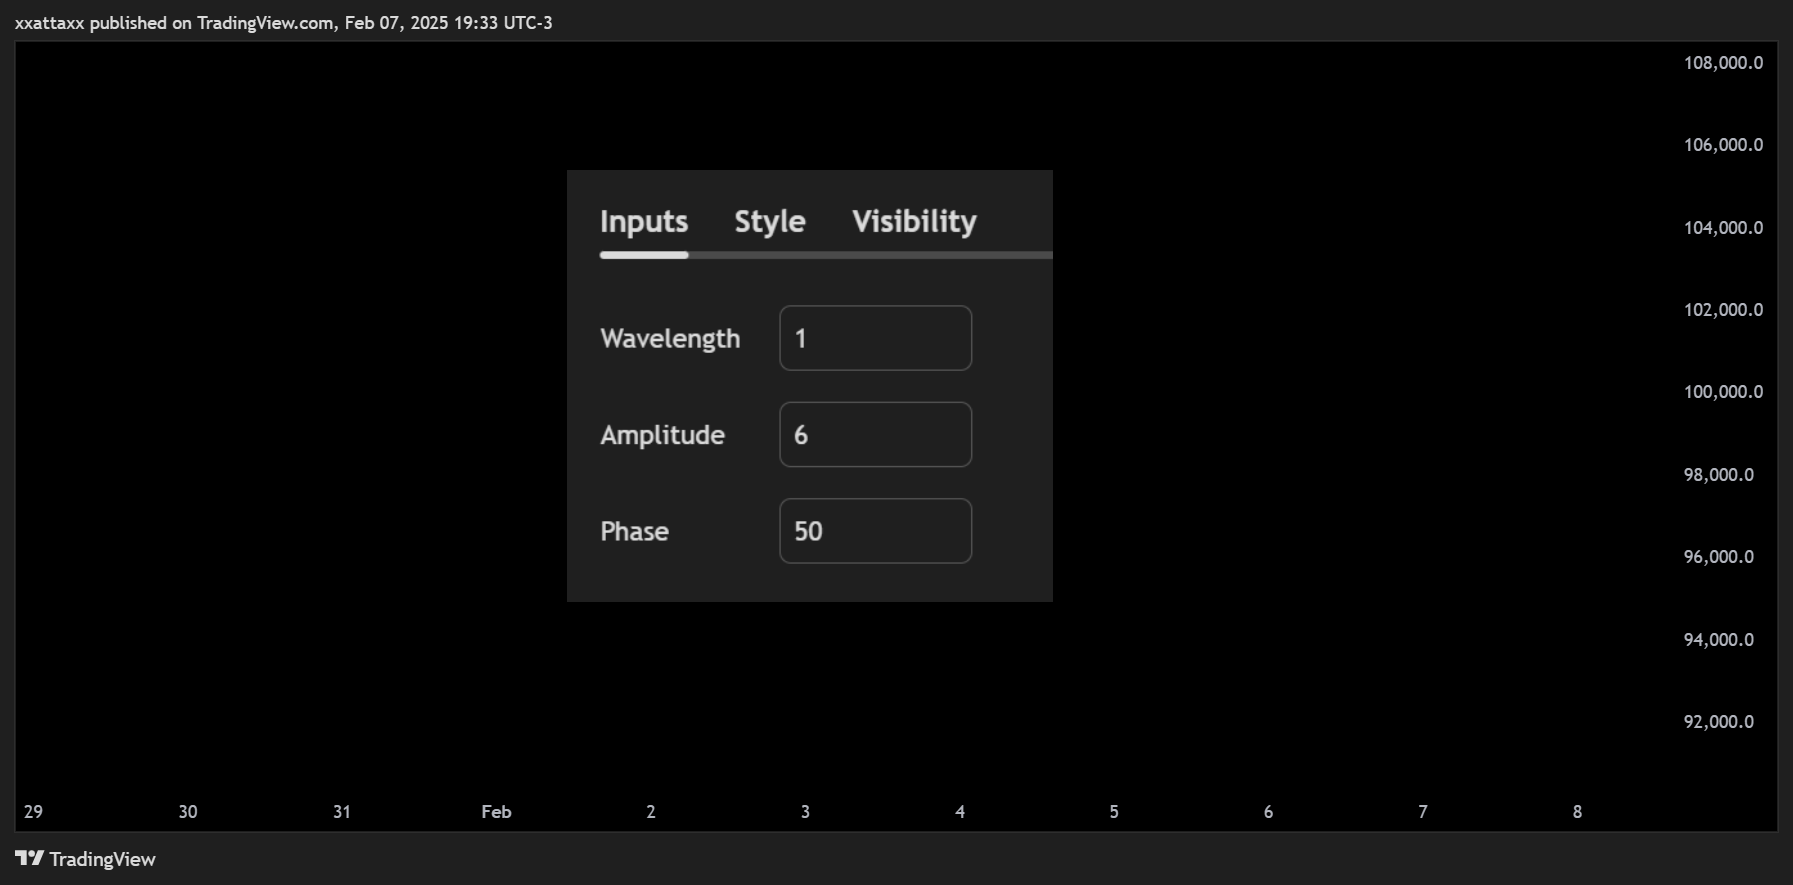
Task: Click the 8 date label on time axis
Action: click(x=1577, y=812)
